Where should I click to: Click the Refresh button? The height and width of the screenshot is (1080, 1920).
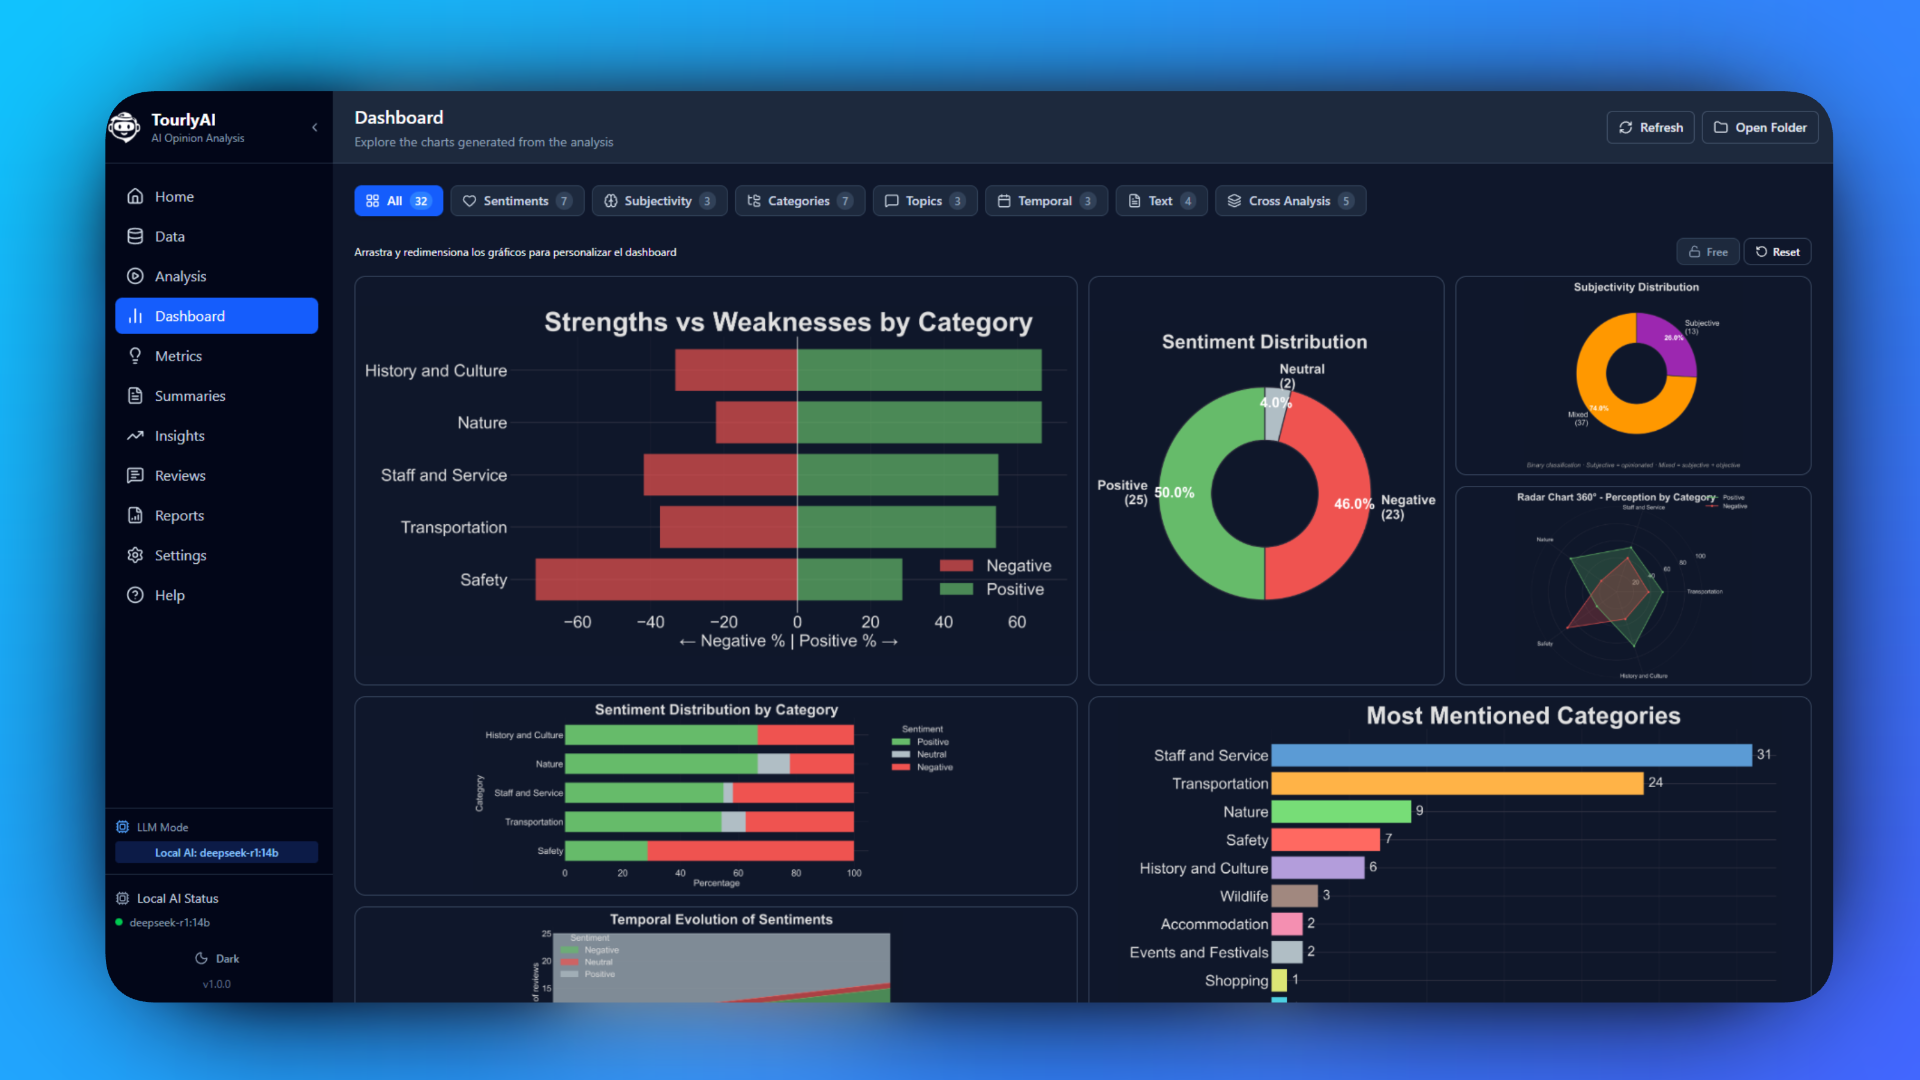[x=1650, y=127]
